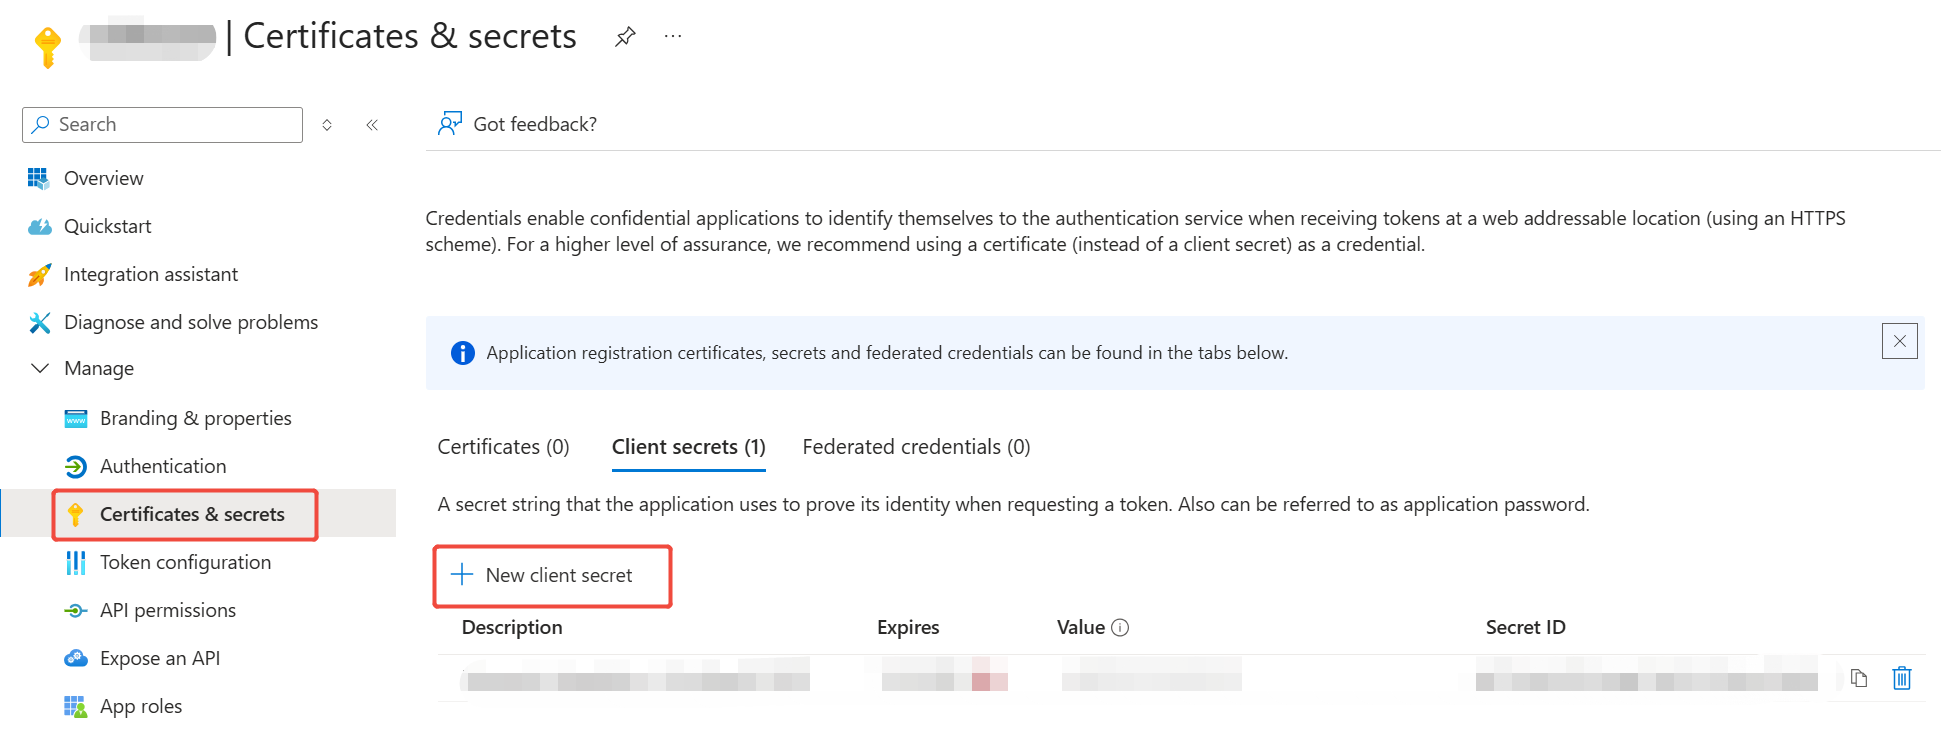This screenshot has width=1941, height=737.
Task: Click the Integration assistant rocket icon
Action: point(39,274)
